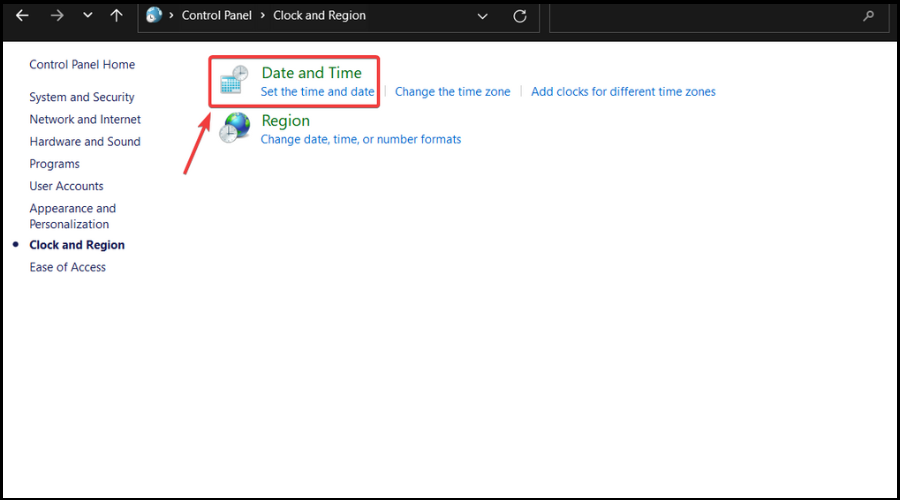Select Hardware and Sound in sidebar

click(85, 141)
